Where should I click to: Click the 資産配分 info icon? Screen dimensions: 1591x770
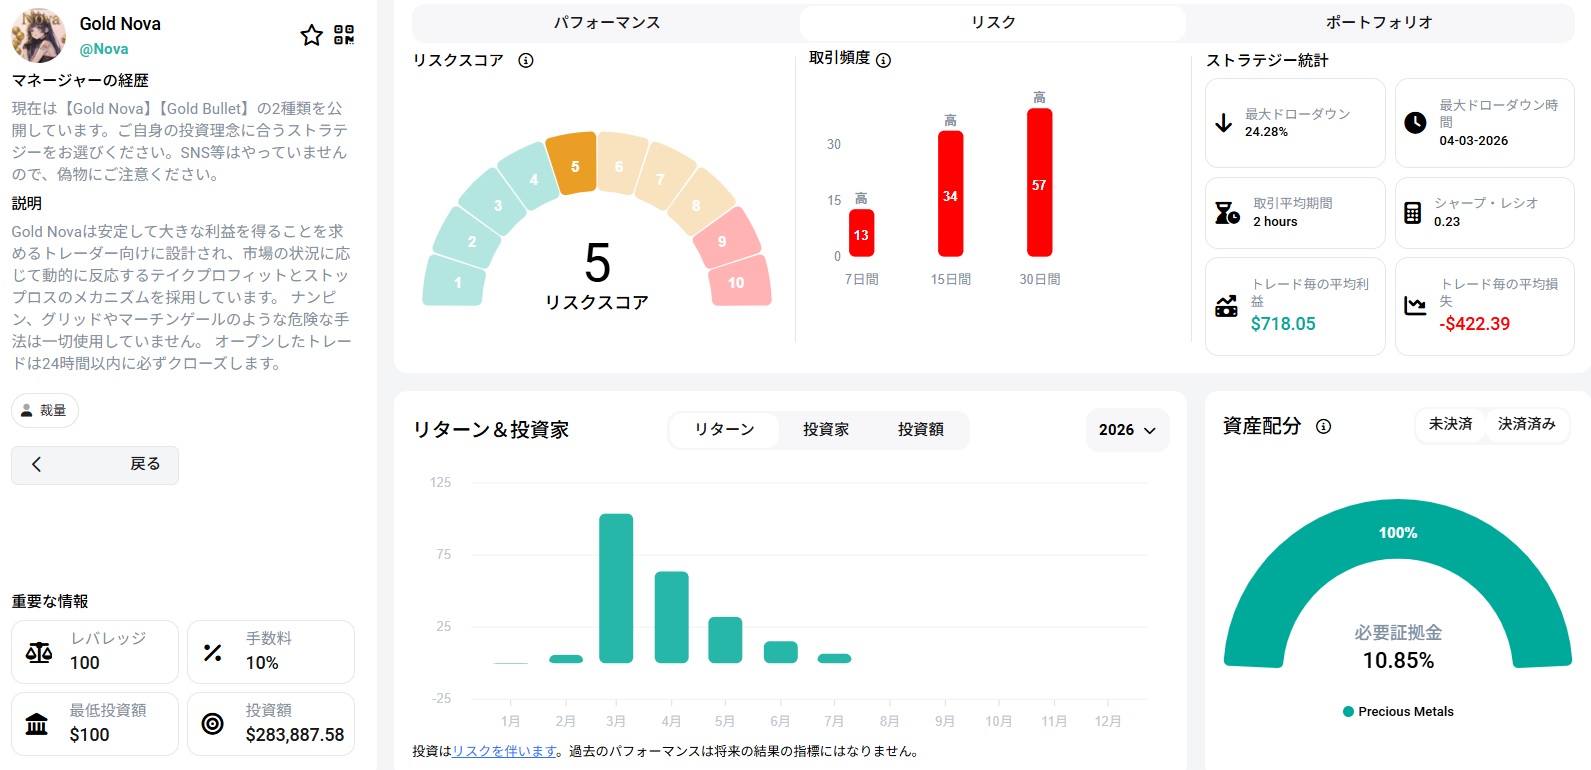pyautogui.click(x=1324, y=426)
